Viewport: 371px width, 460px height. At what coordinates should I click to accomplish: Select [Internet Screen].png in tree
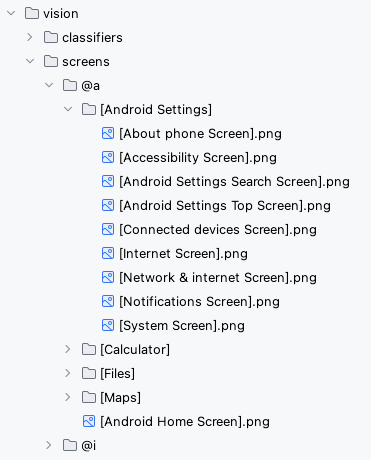coord(183,254)
